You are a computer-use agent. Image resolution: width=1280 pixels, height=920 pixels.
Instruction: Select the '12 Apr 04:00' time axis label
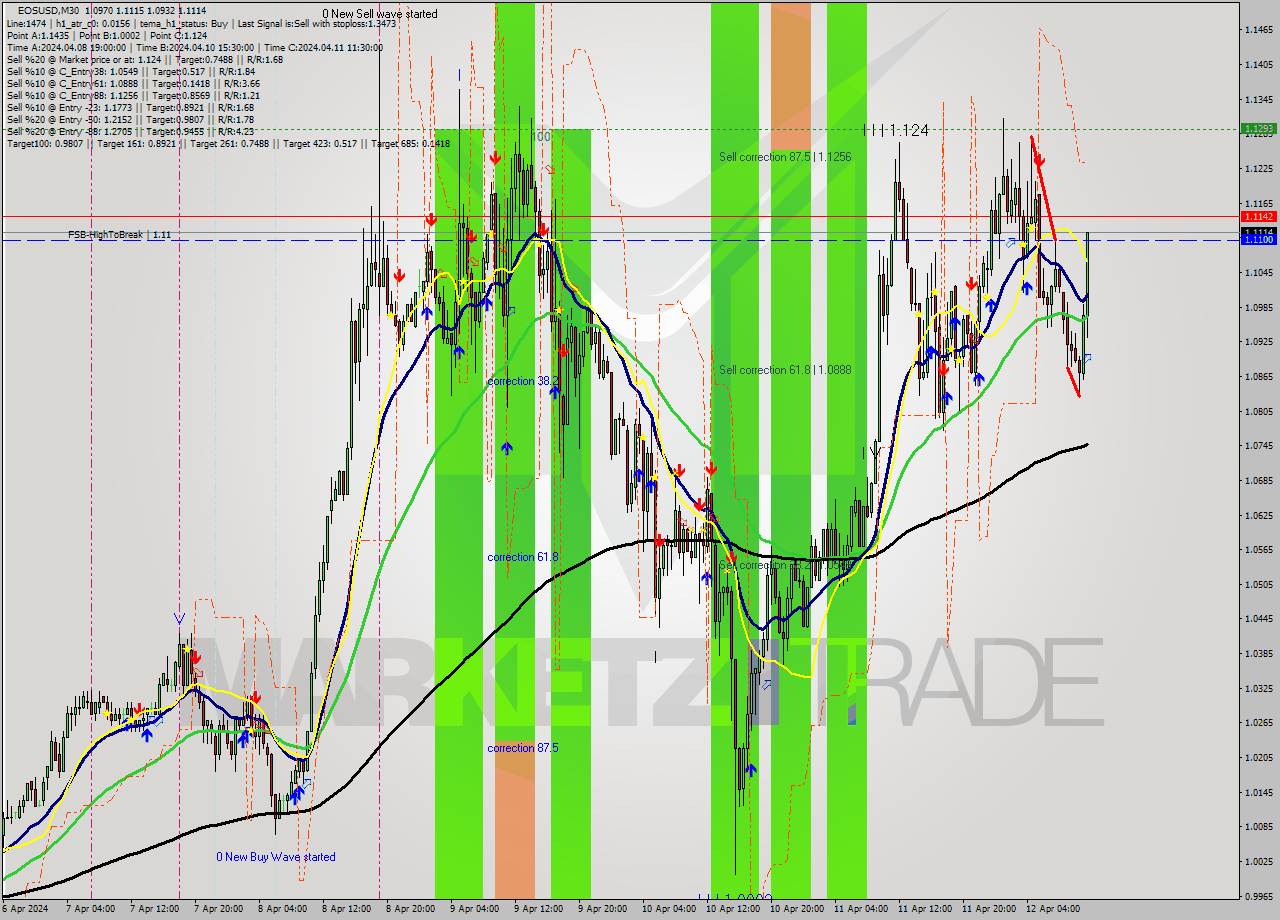pos(1053,909)
